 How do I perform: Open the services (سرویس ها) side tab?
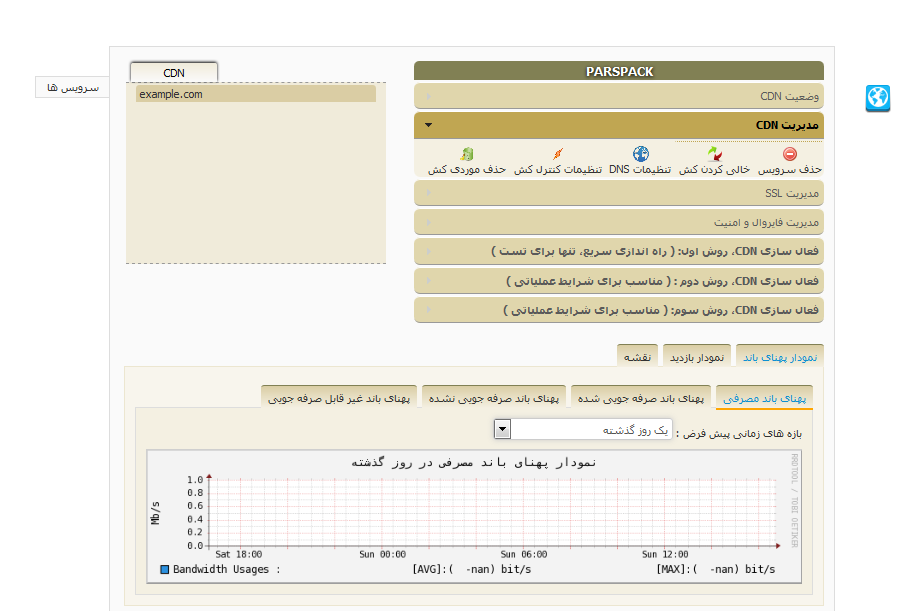click(x=73, y=87)
